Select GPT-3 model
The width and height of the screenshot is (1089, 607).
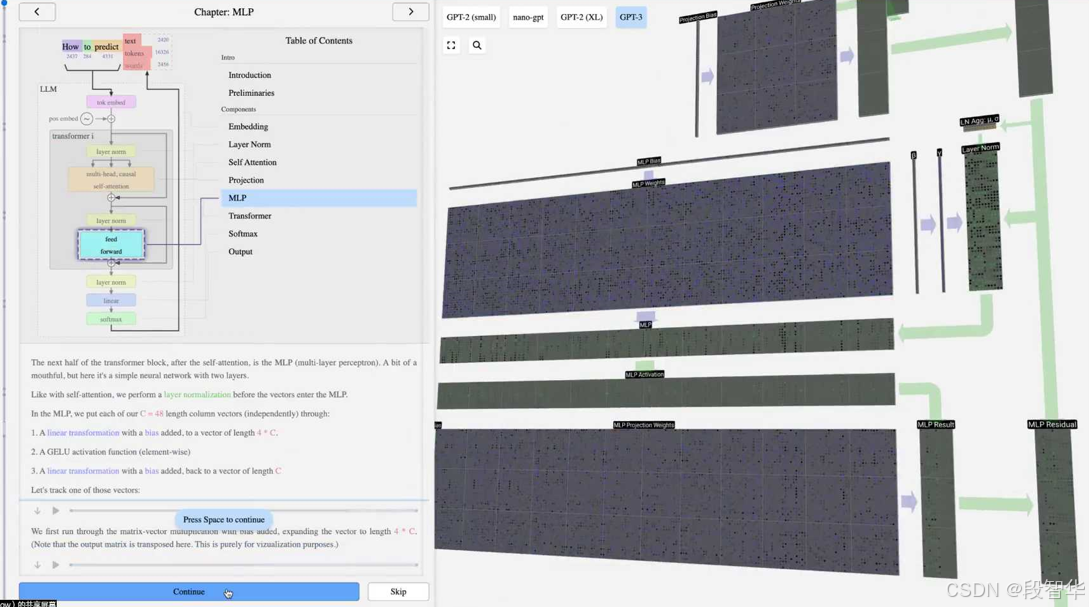tap(631, 17)
